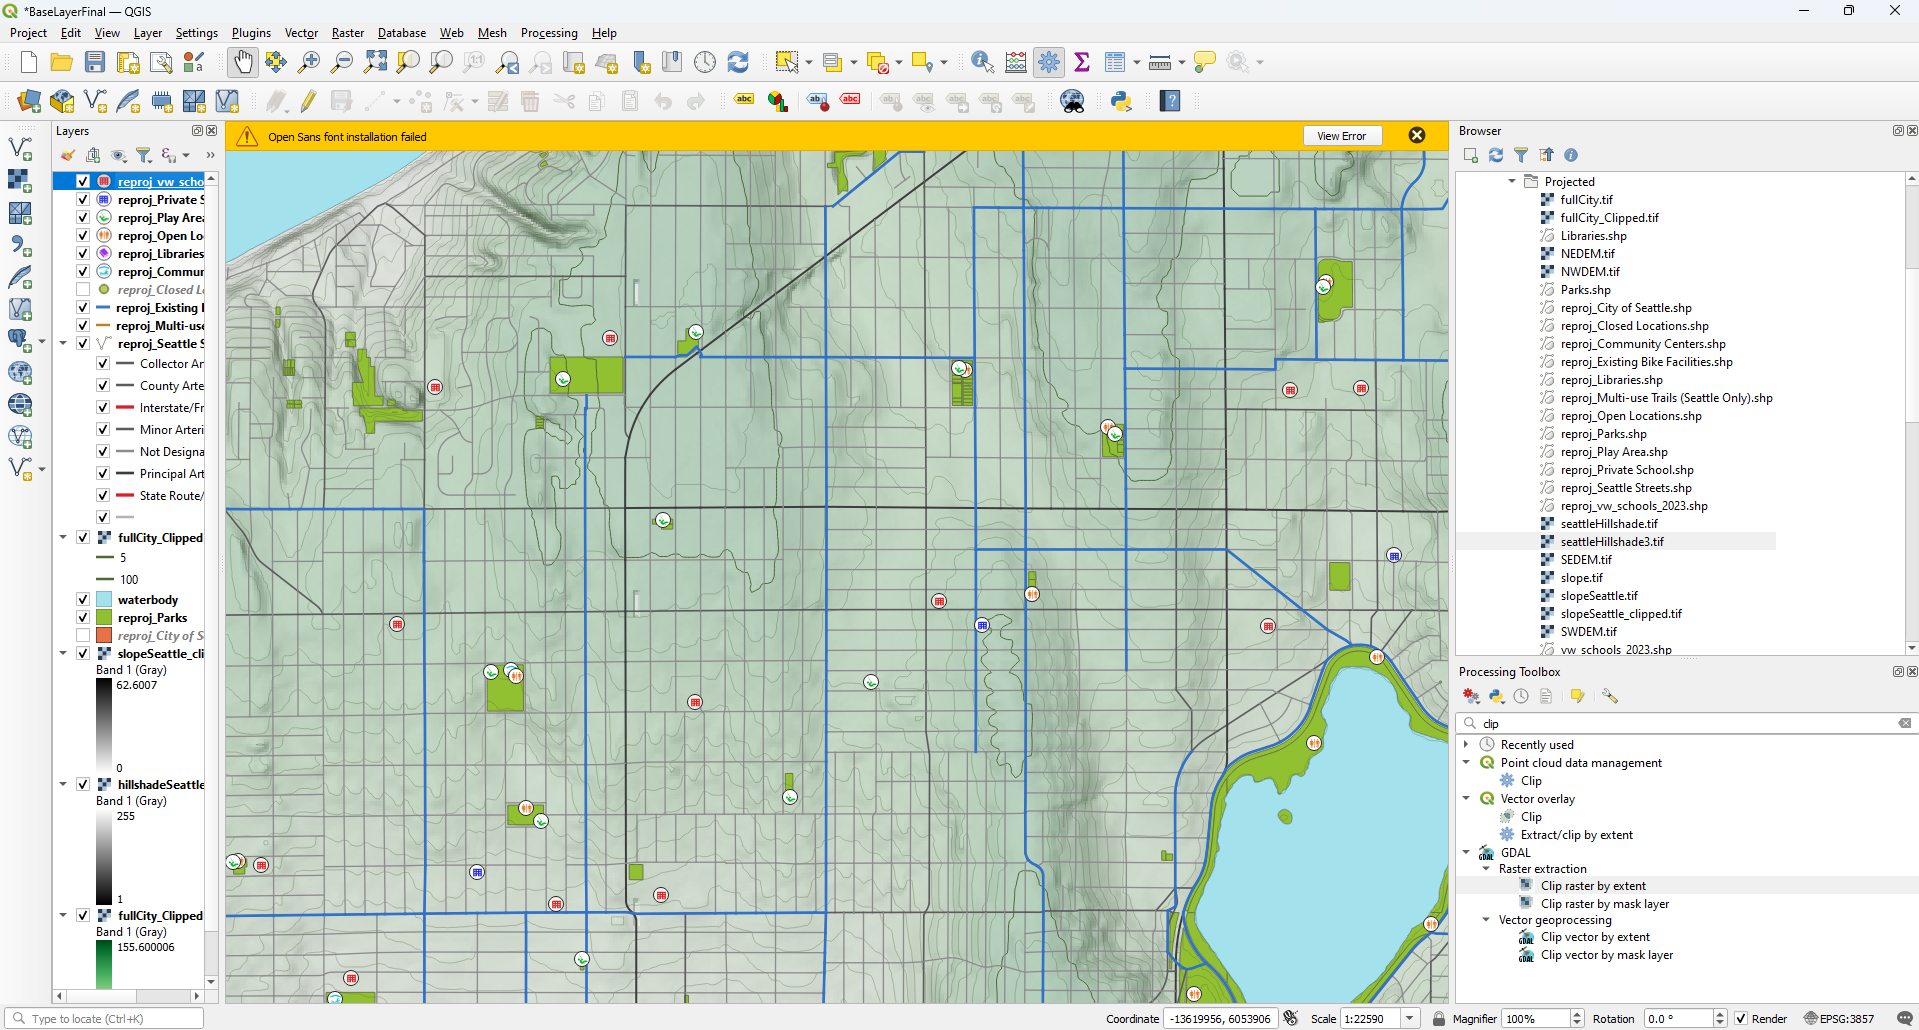Image resolution: width=1919 pixels, height=1030 pixels.
Task: Click the Processing Toolbox search field
Action: 1686,723
